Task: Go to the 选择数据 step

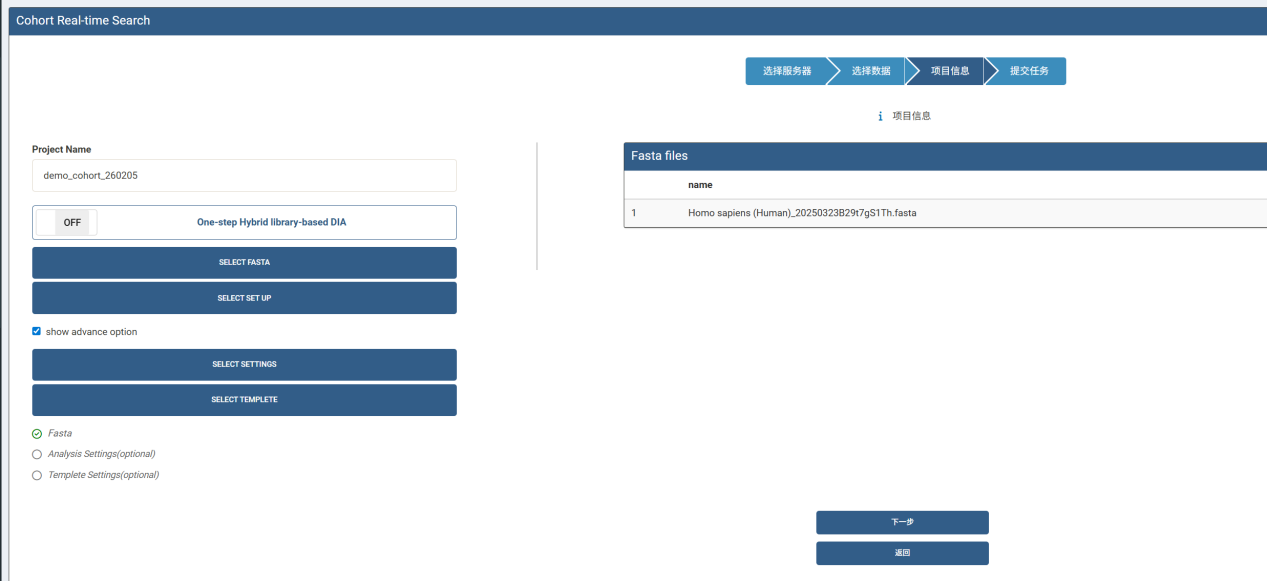Action: [870, 71]
